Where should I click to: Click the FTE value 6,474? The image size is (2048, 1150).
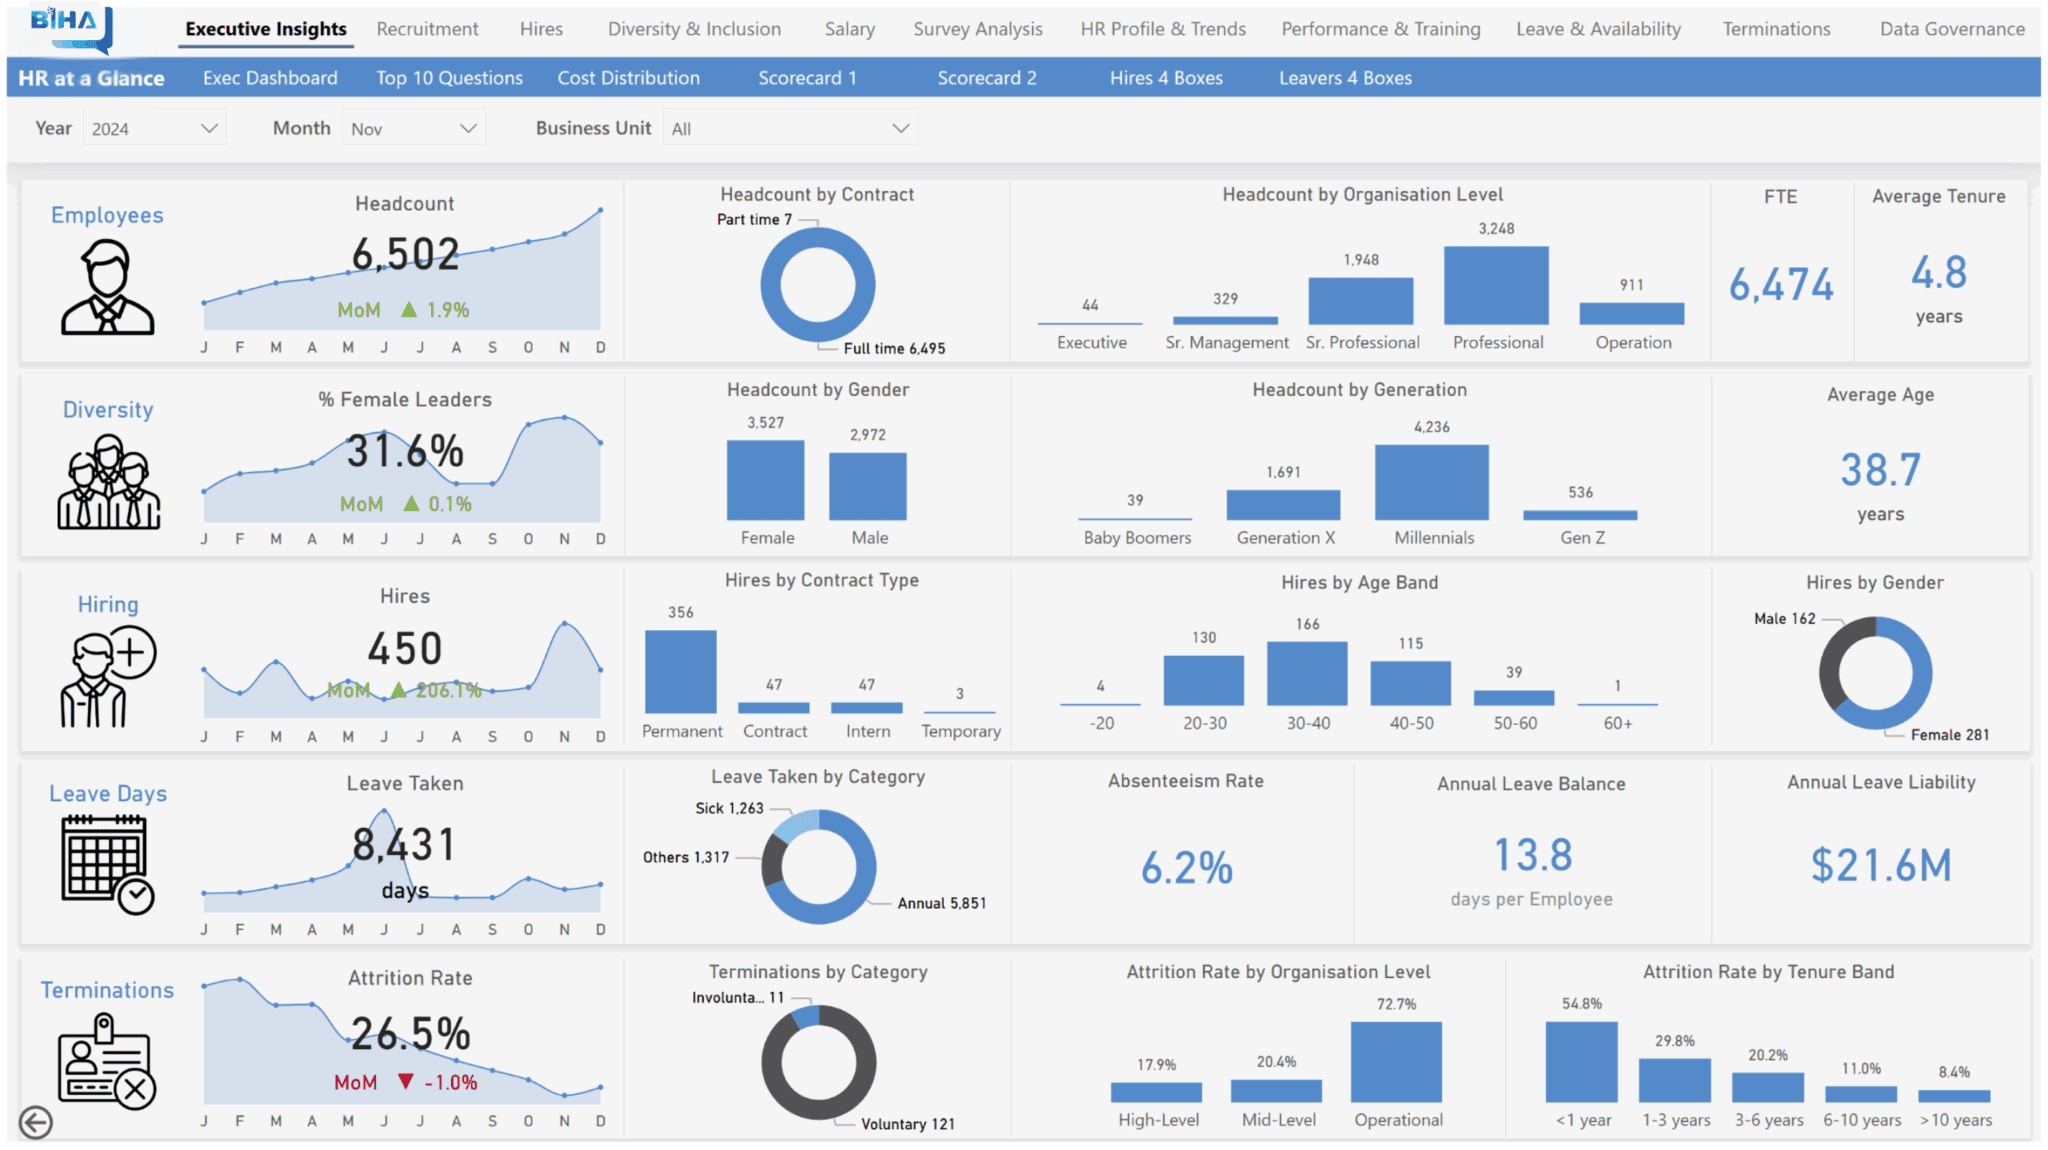1781,285
